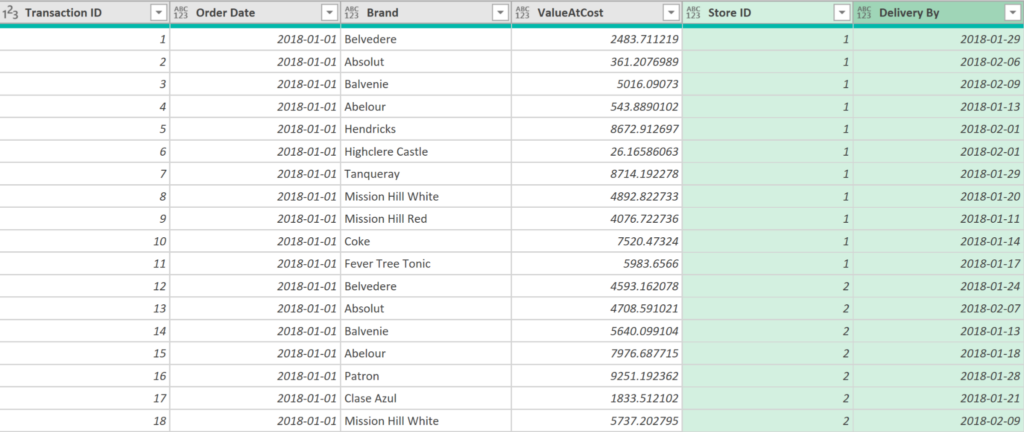Click the Brand cell 'Coke'

coord(426,241)
